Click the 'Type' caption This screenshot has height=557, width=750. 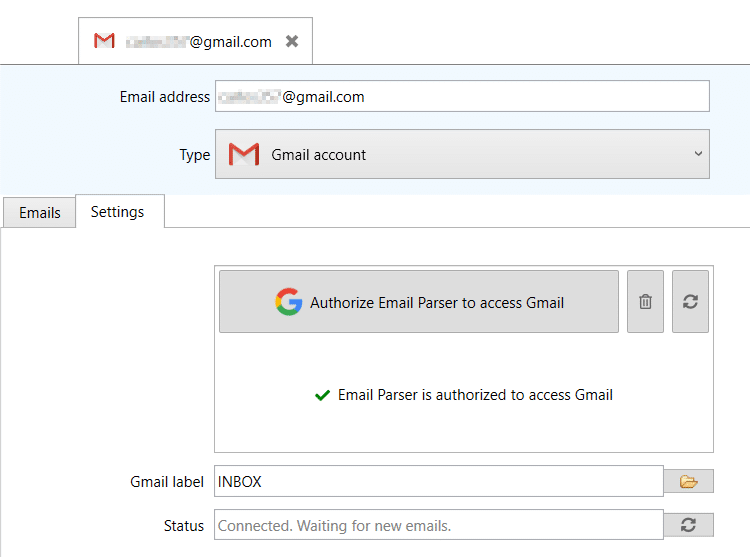coord(195,155)
